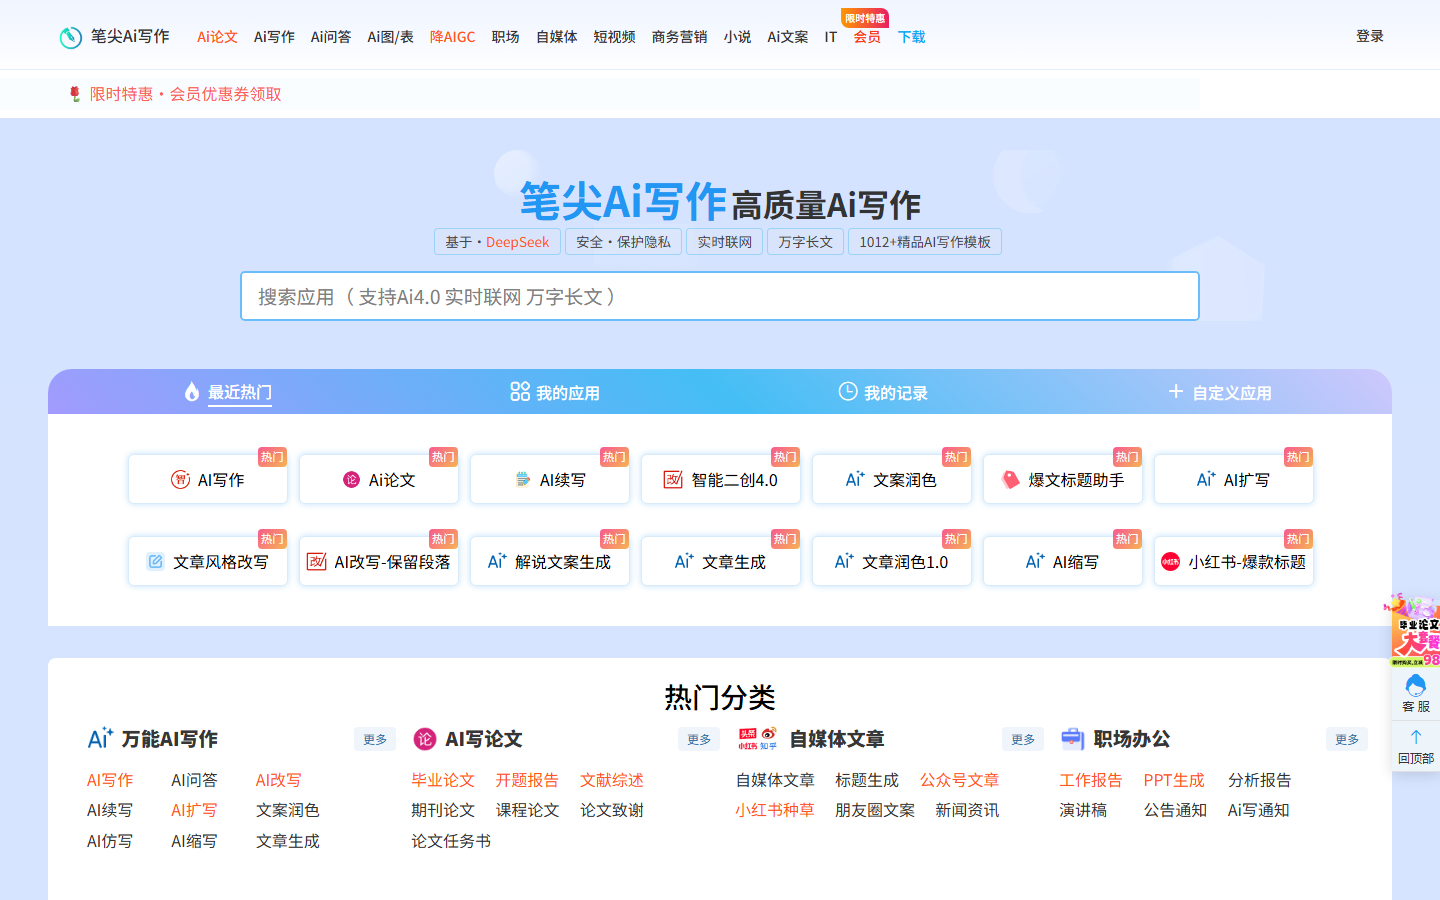Open the 解说文案生成 app card
Viewport: 1440px width, 900px height.
coord(550,561)
